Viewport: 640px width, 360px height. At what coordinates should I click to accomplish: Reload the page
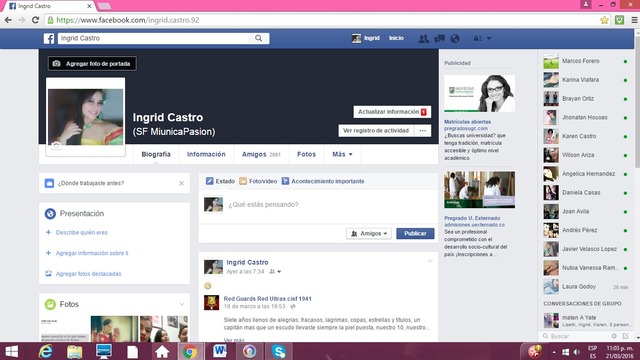[36, 20]
